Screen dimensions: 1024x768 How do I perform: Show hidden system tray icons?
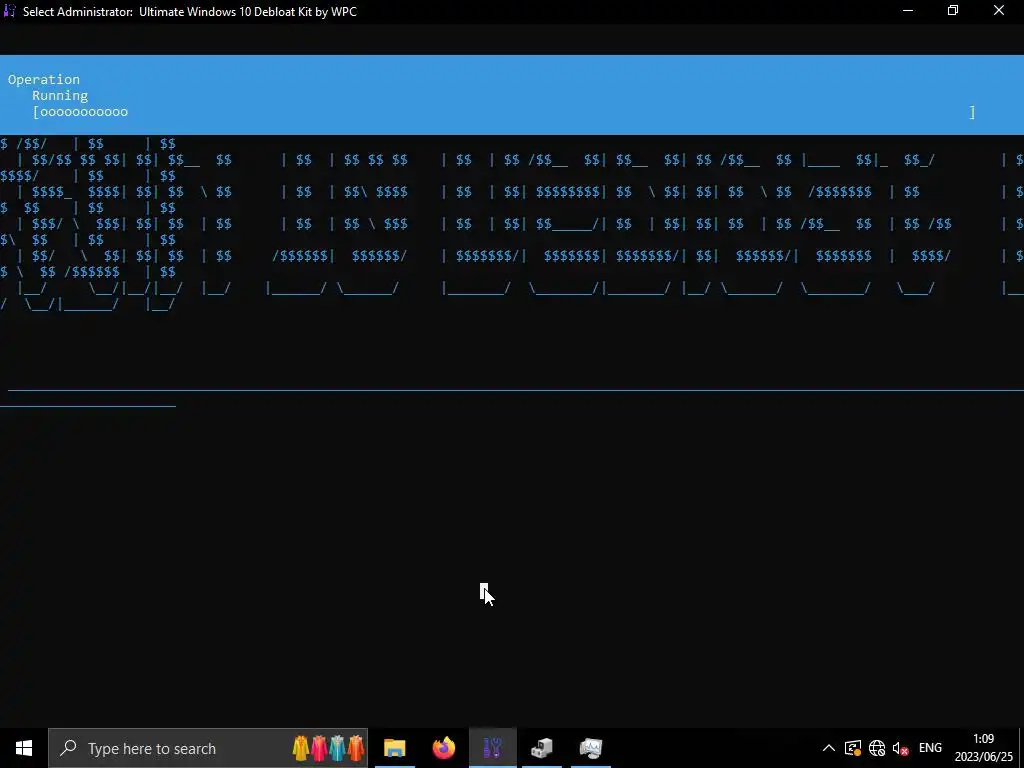coord(828,748)
